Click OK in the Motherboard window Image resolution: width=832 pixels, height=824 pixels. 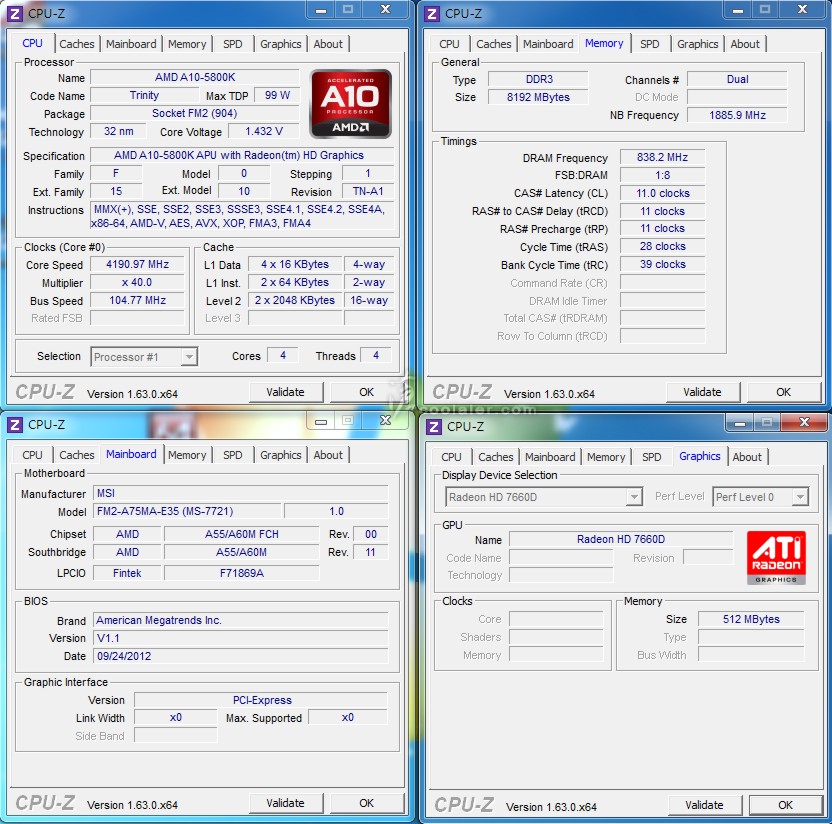(366, 803)
